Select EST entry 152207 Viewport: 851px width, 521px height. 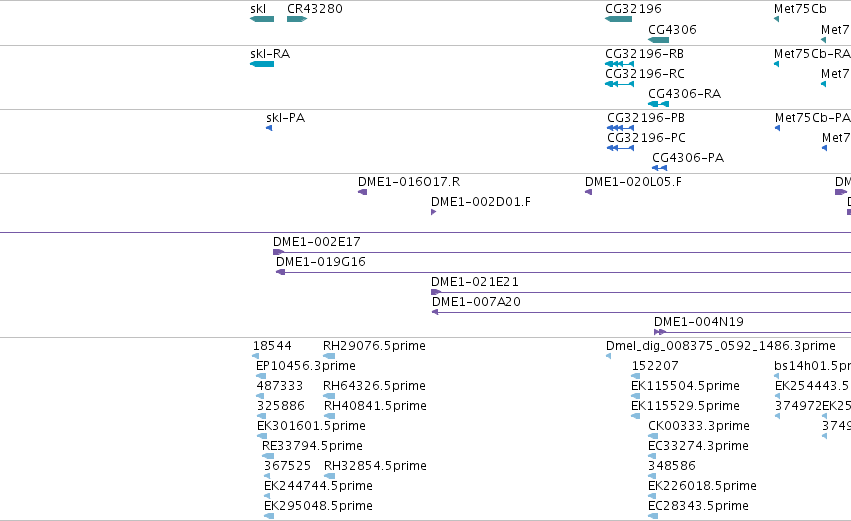(636, 377)
